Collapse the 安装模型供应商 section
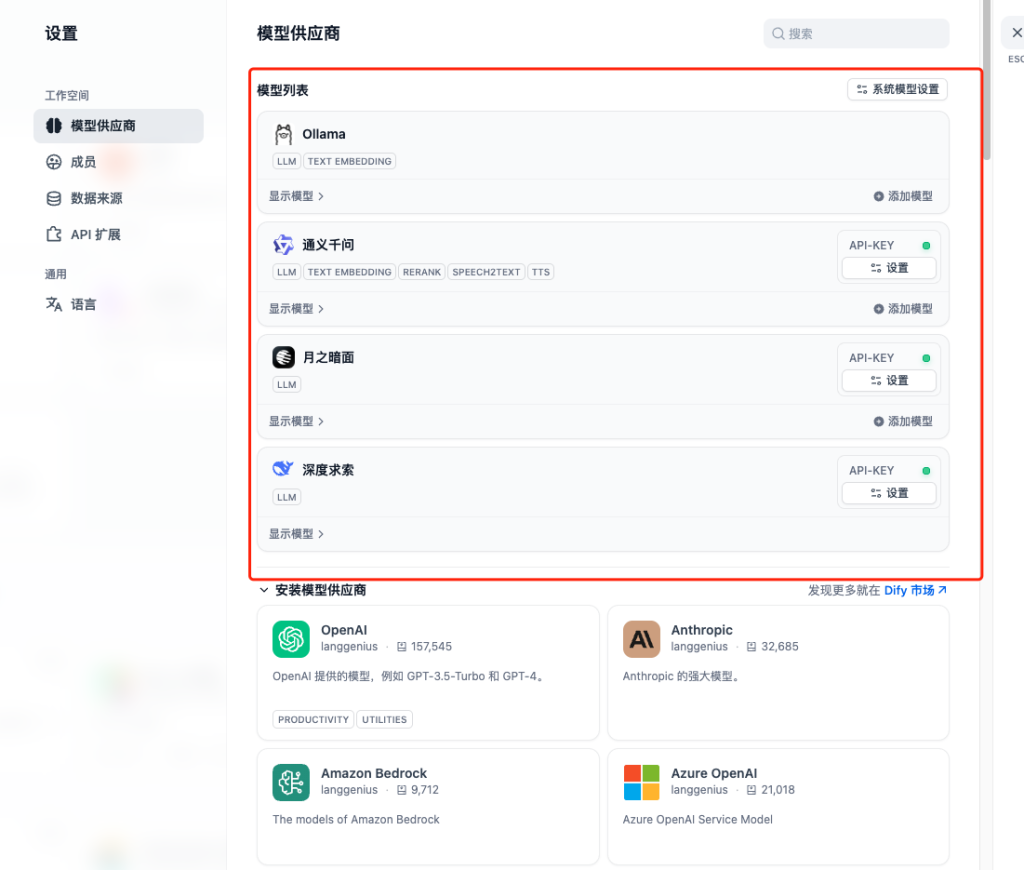Viewport: 1024px width, 870px height. point(264,590)
